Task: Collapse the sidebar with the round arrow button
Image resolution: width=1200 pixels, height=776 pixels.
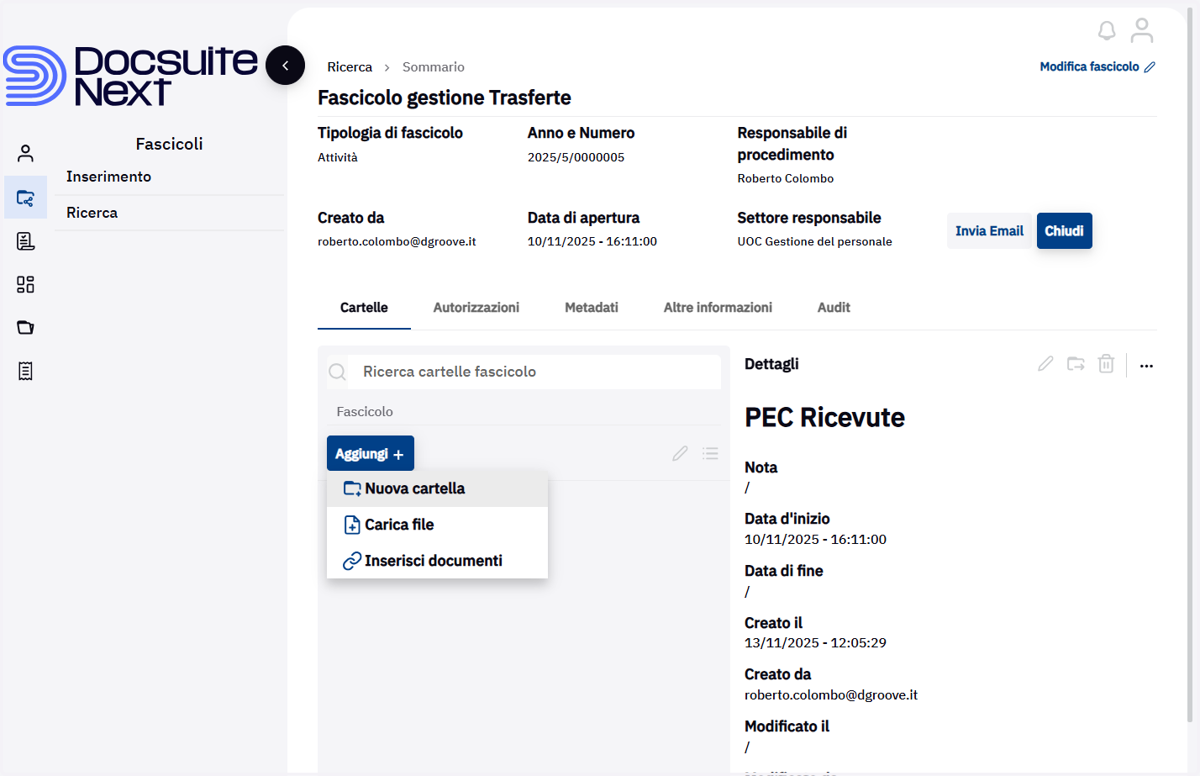Action: pyautogui.click(x=285, y=66)
